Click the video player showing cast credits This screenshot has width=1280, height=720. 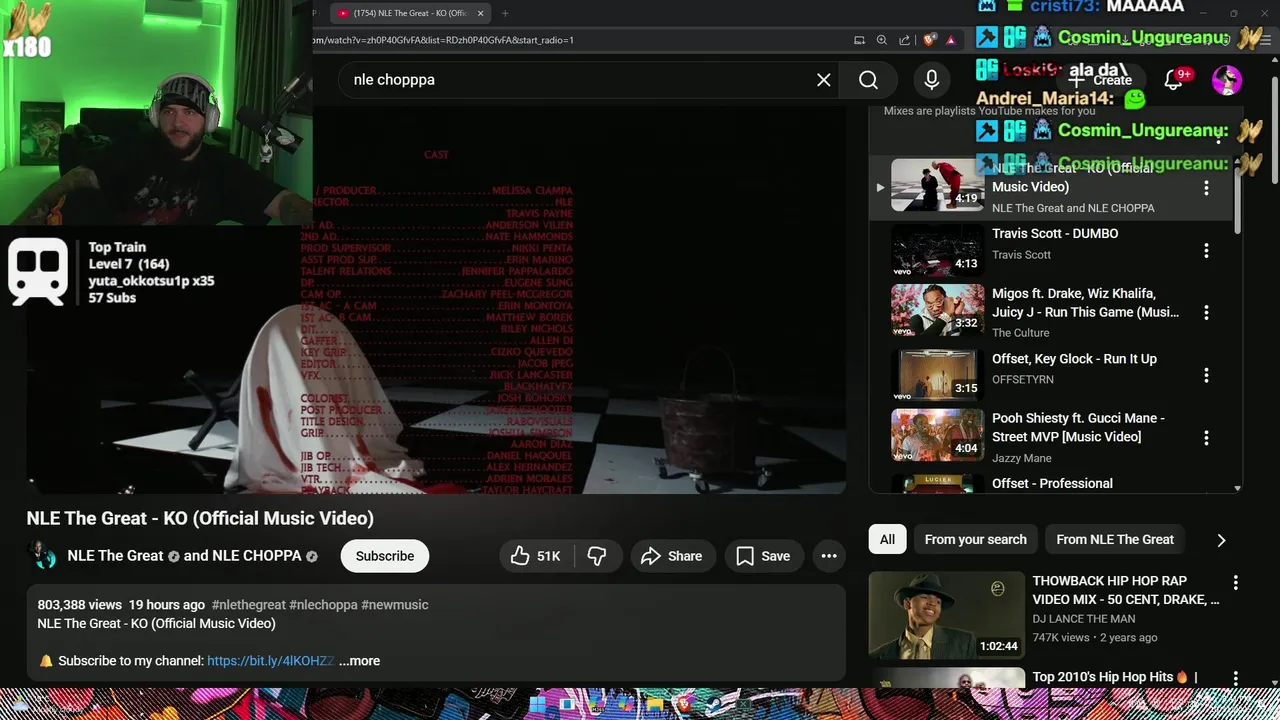coord(436,300)
